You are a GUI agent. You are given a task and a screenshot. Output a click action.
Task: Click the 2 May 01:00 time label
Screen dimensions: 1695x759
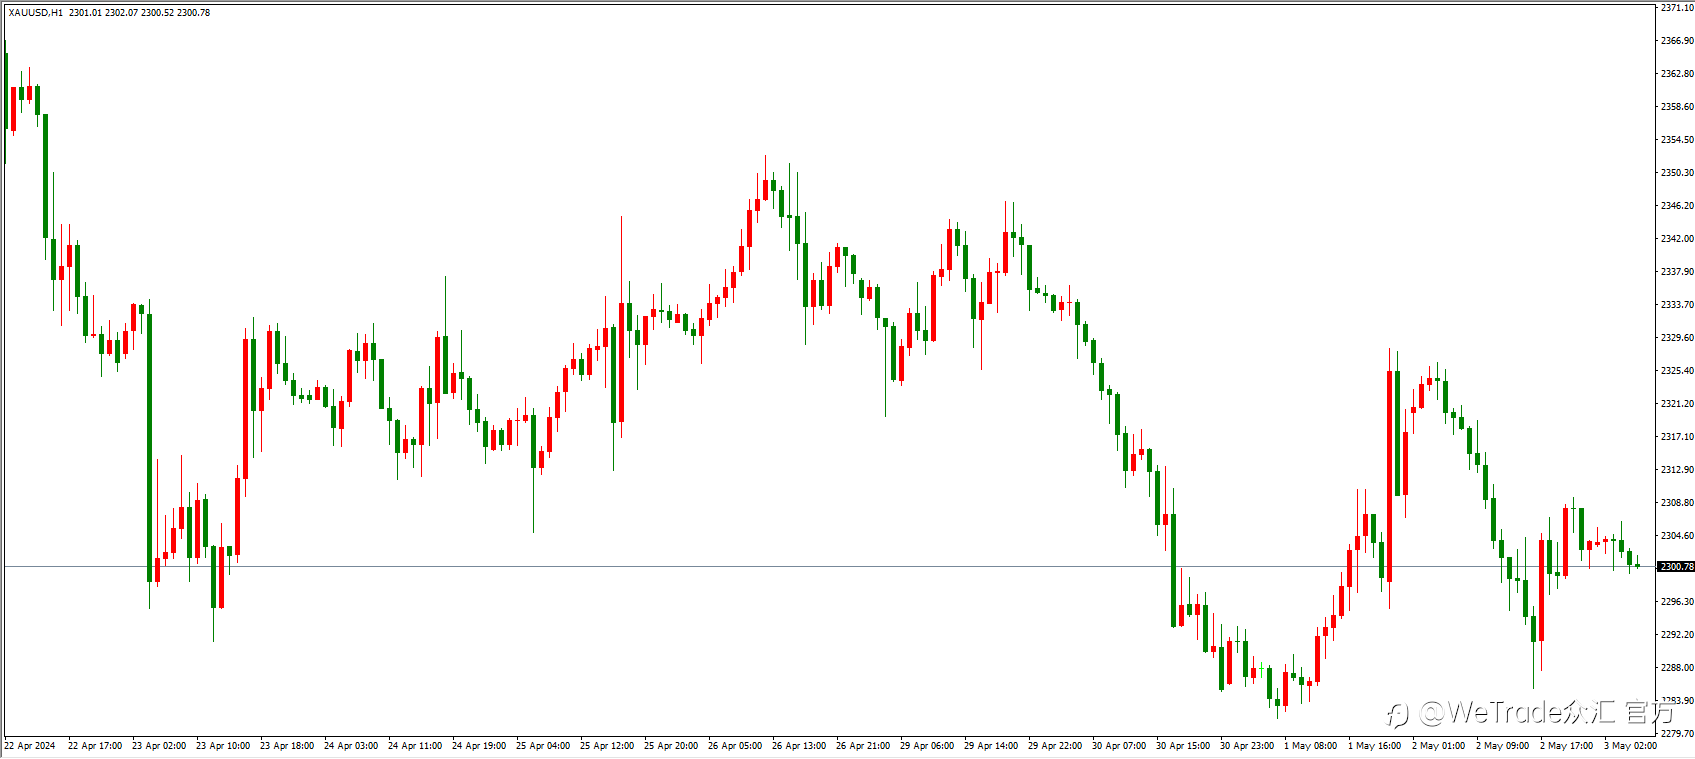point(1439,746)
